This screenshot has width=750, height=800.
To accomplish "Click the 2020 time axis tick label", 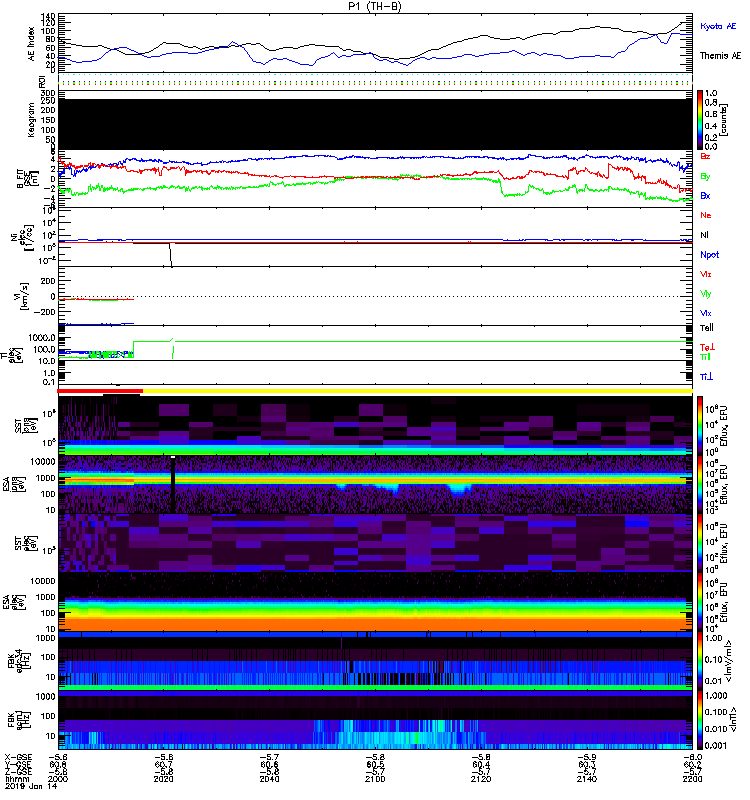I will [165, 783].
